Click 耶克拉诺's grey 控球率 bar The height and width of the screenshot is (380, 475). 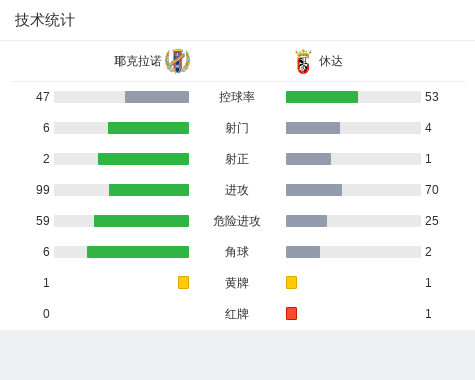(157, 97)
